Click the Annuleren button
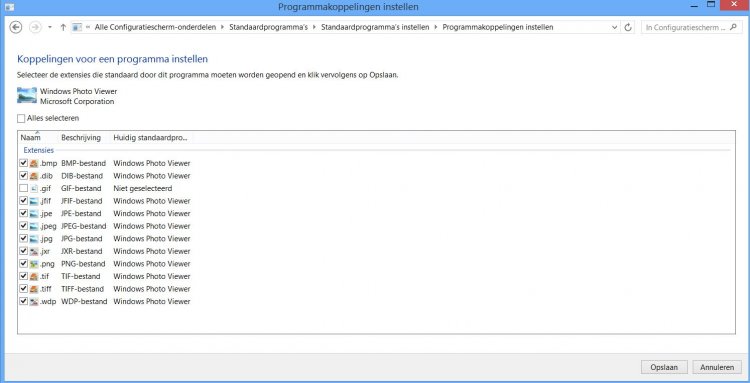 pyautogui.click(x=717, y=367)
